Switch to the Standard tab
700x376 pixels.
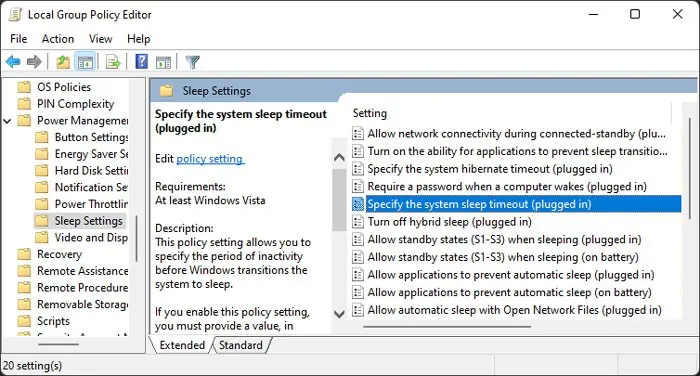coord(241,345)
